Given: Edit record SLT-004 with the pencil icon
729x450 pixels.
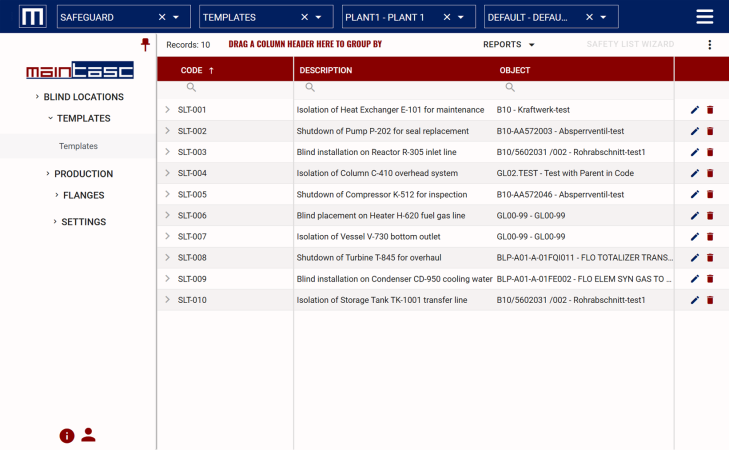Looking at the screenshot, I should point(695,173).
